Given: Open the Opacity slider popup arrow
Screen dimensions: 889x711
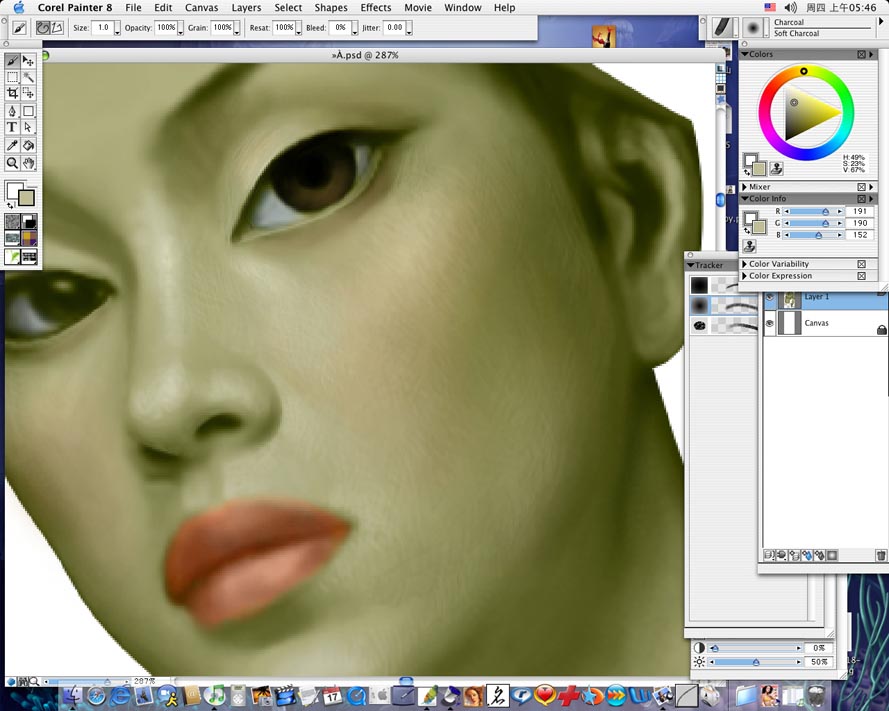Looking at the screenshot, I should click(x=180, y=28).
